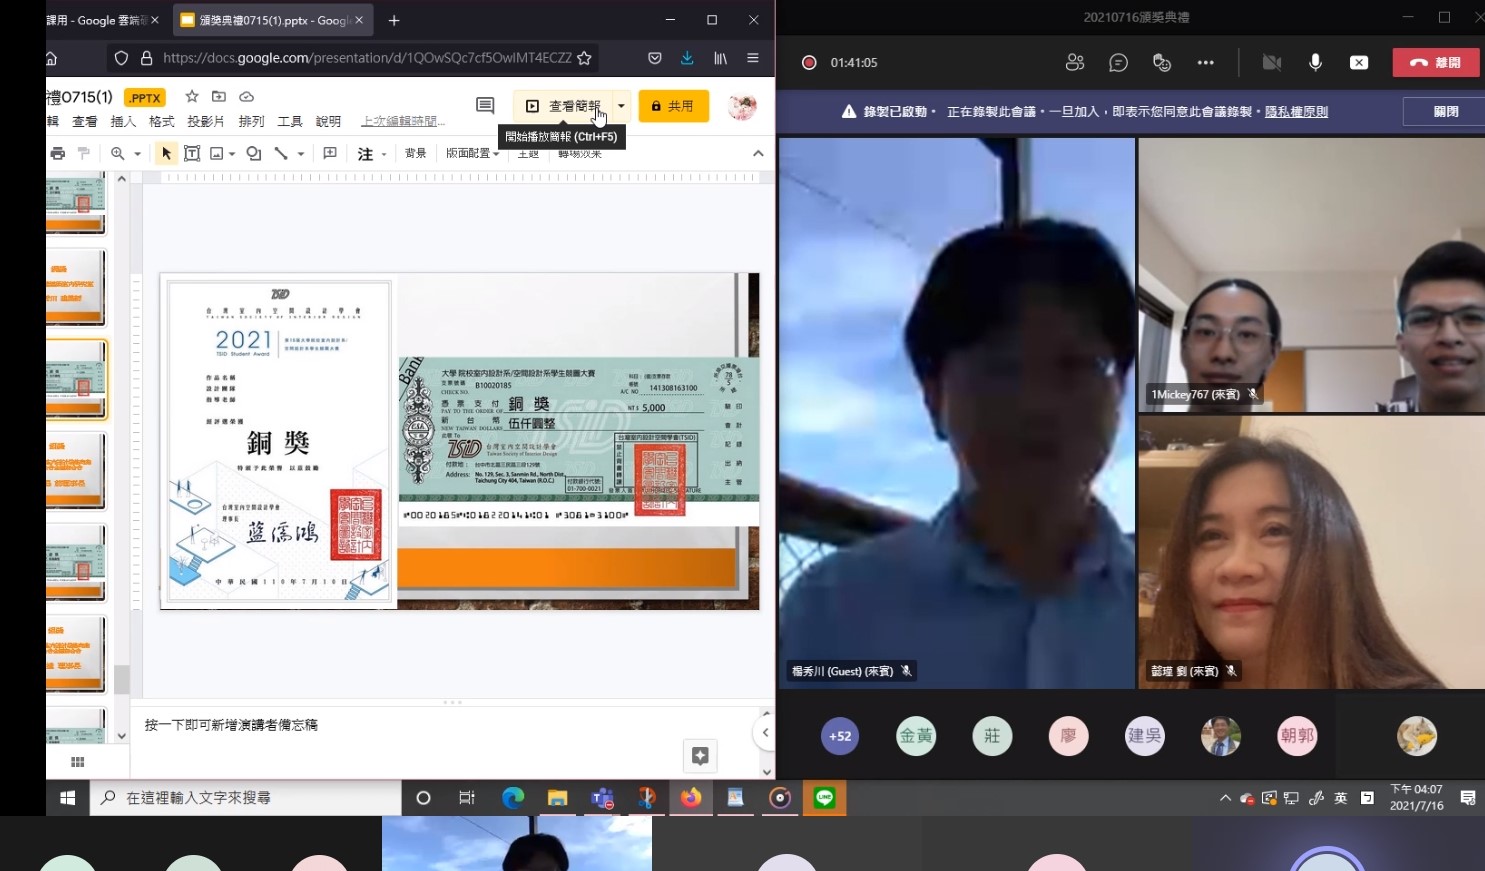Open a new Firefox tab

coord(394,20)
